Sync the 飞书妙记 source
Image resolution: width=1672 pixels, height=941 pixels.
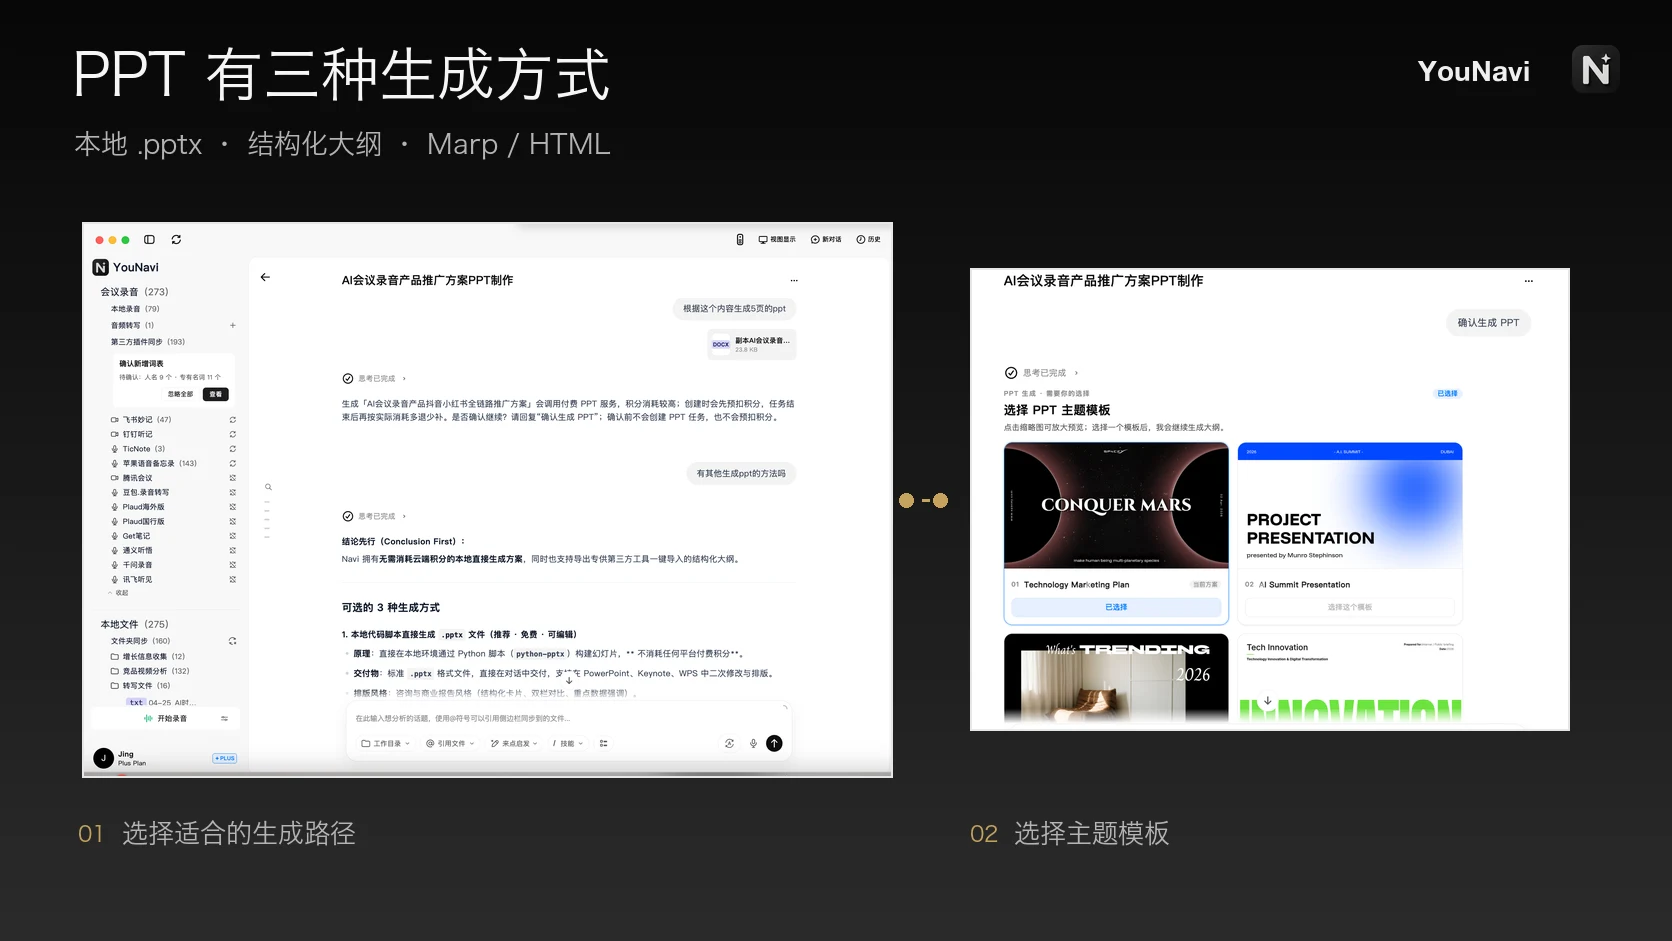click(x=233, y=420)
